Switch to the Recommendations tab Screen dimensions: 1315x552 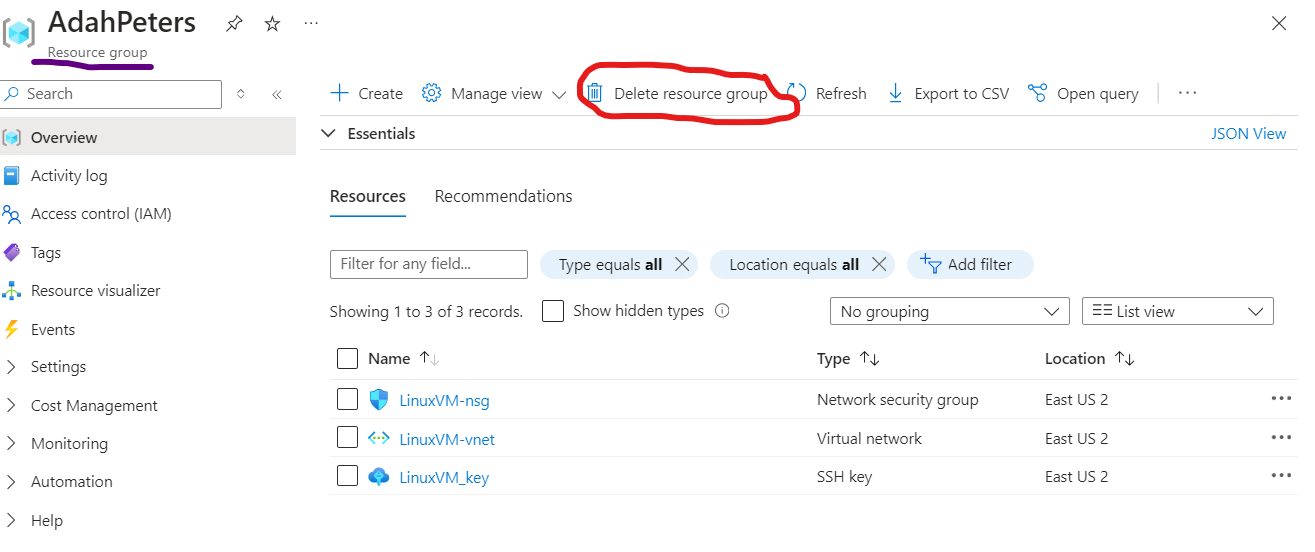pos(503,196)
